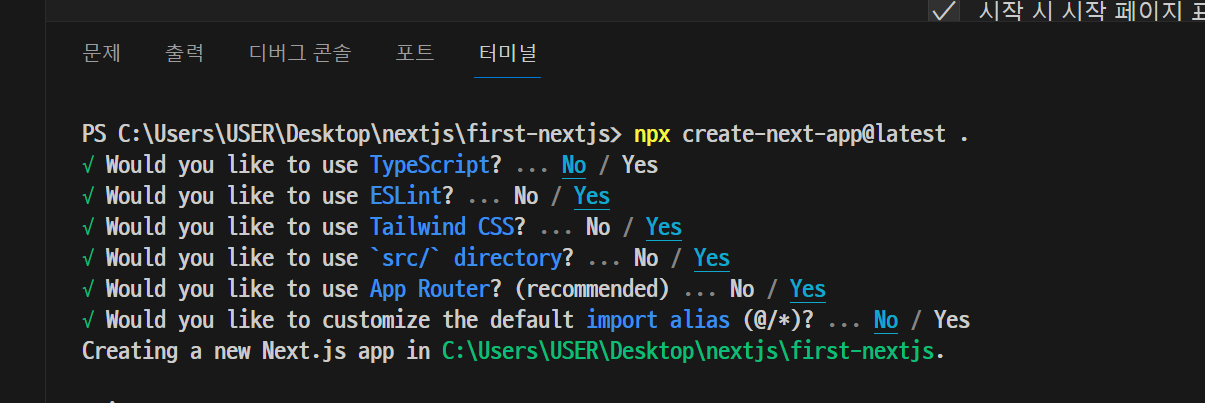Click create-next-app@latest in the command line
The height and width of the screenshot is (403, 1205).
click(814, 133)
